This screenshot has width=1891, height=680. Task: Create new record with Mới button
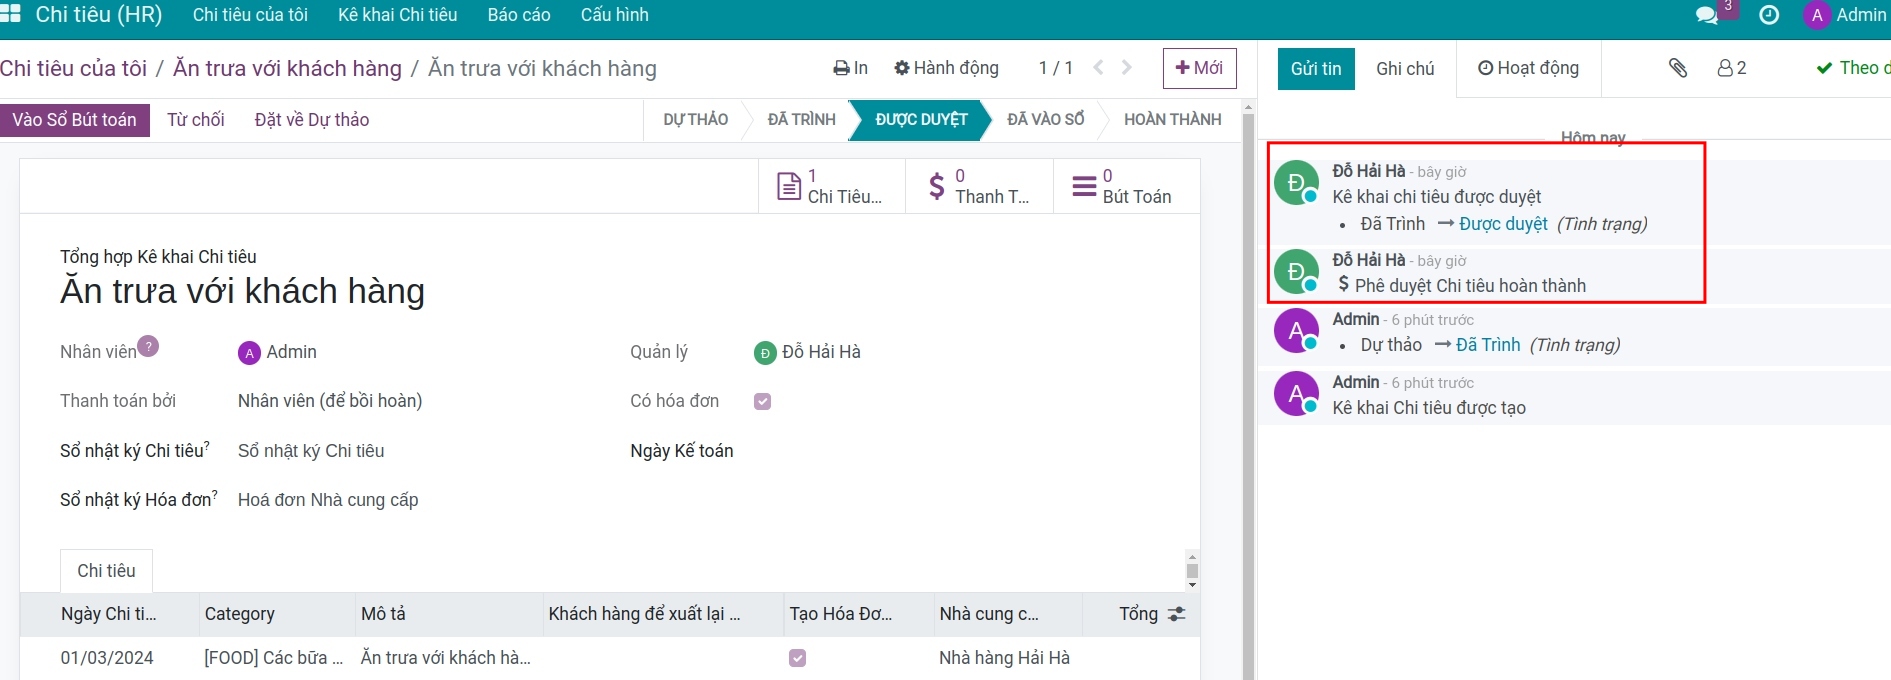click(x=1200, y=68)
